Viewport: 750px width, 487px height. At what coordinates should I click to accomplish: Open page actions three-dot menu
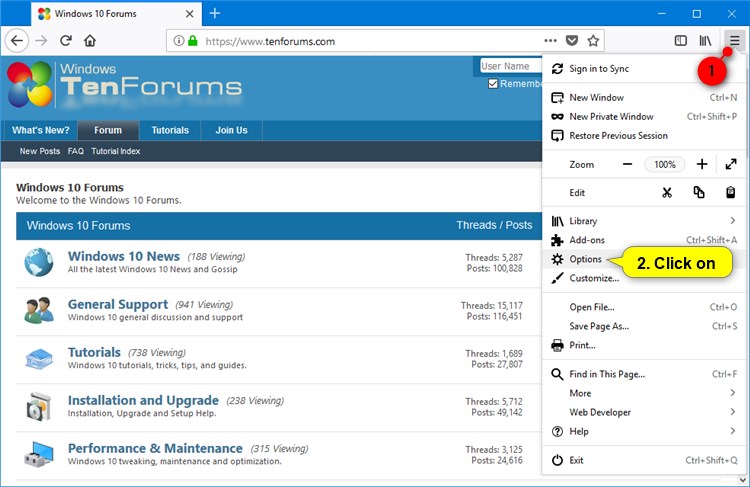(551, 41)
